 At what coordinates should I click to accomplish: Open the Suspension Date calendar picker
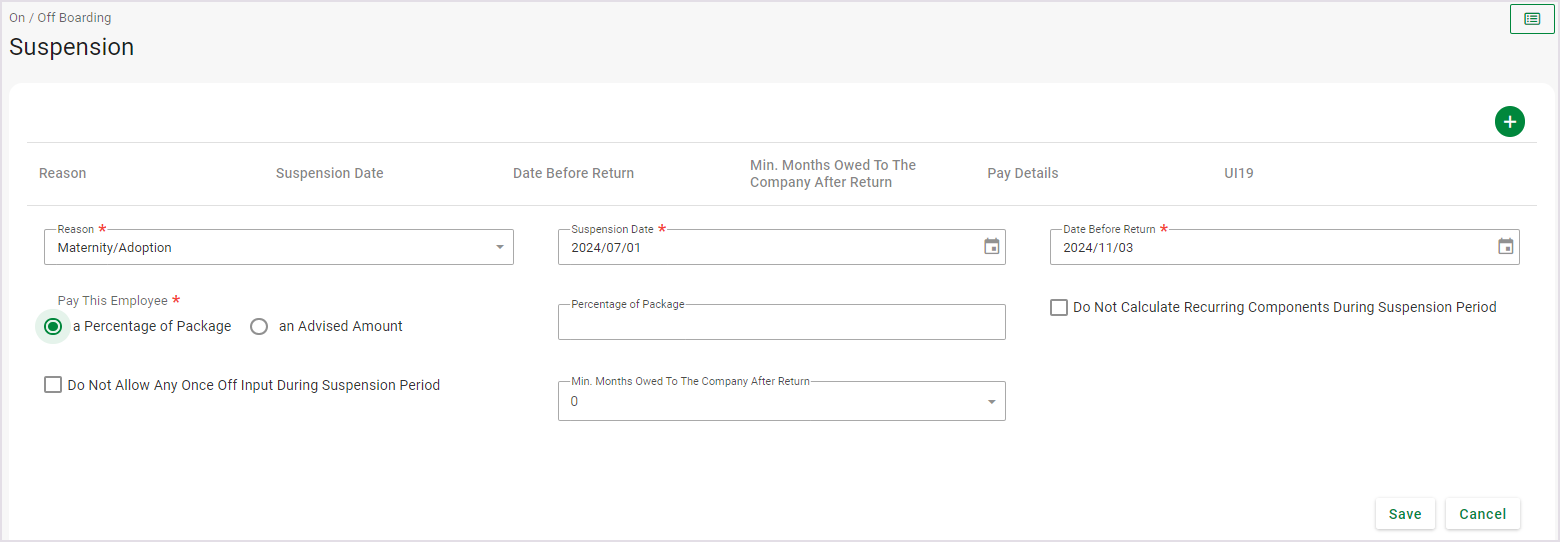(x=991, y=247)
